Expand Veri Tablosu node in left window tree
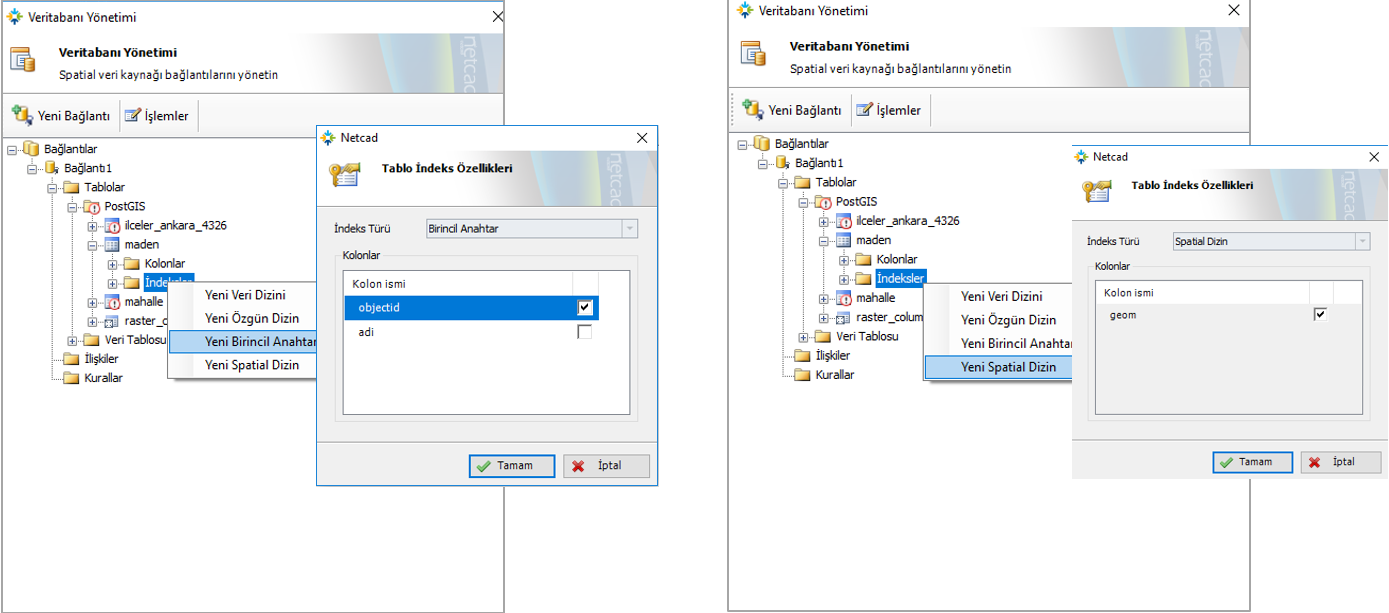 click(71, 340)
